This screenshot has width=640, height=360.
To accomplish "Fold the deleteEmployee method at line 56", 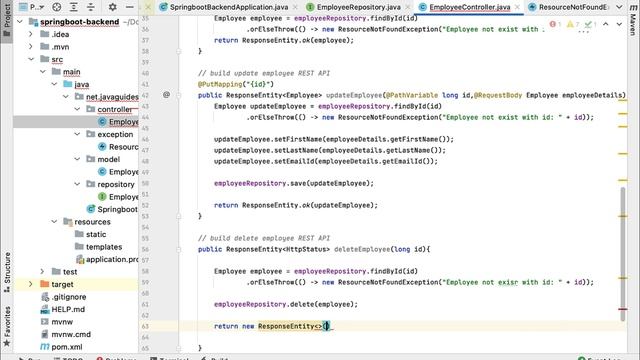I will pyautogui.click(x=179, y=249).
